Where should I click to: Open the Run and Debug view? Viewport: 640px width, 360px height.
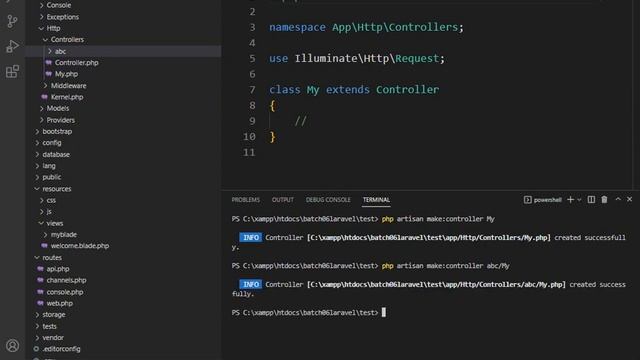[12, 46]
